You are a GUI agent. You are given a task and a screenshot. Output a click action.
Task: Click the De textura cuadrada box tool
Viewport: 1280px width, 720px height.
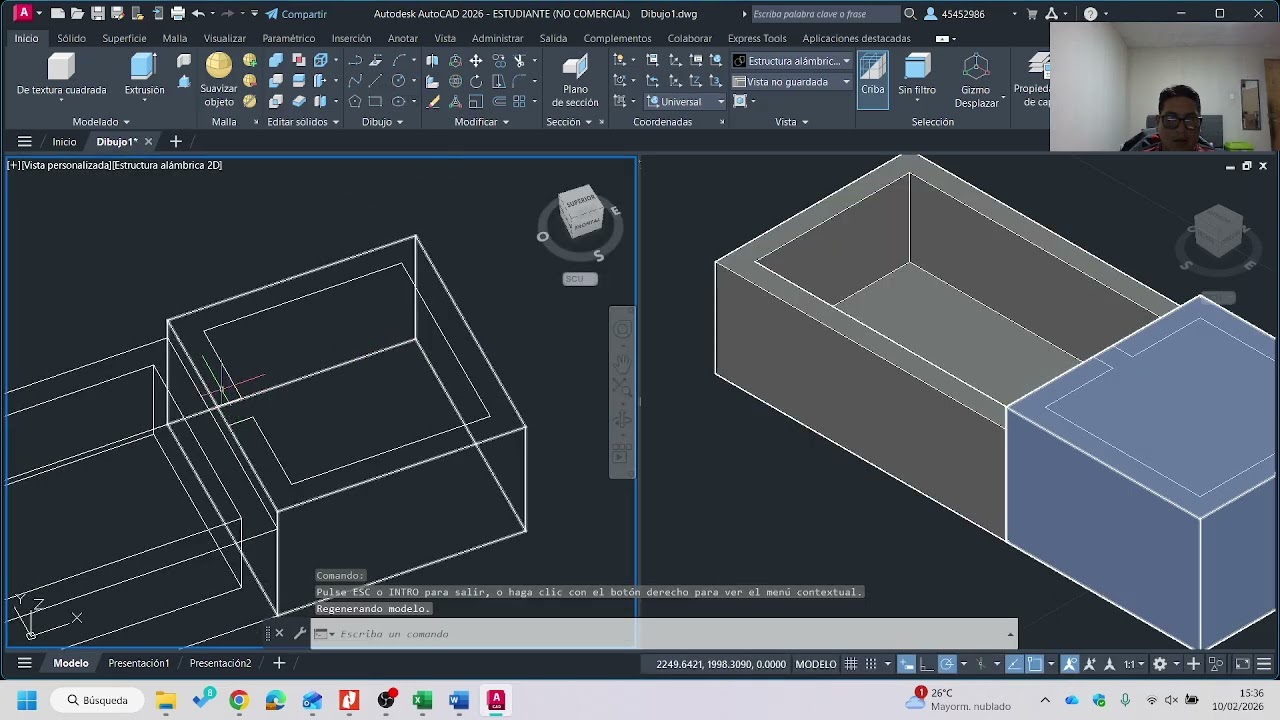61,76
